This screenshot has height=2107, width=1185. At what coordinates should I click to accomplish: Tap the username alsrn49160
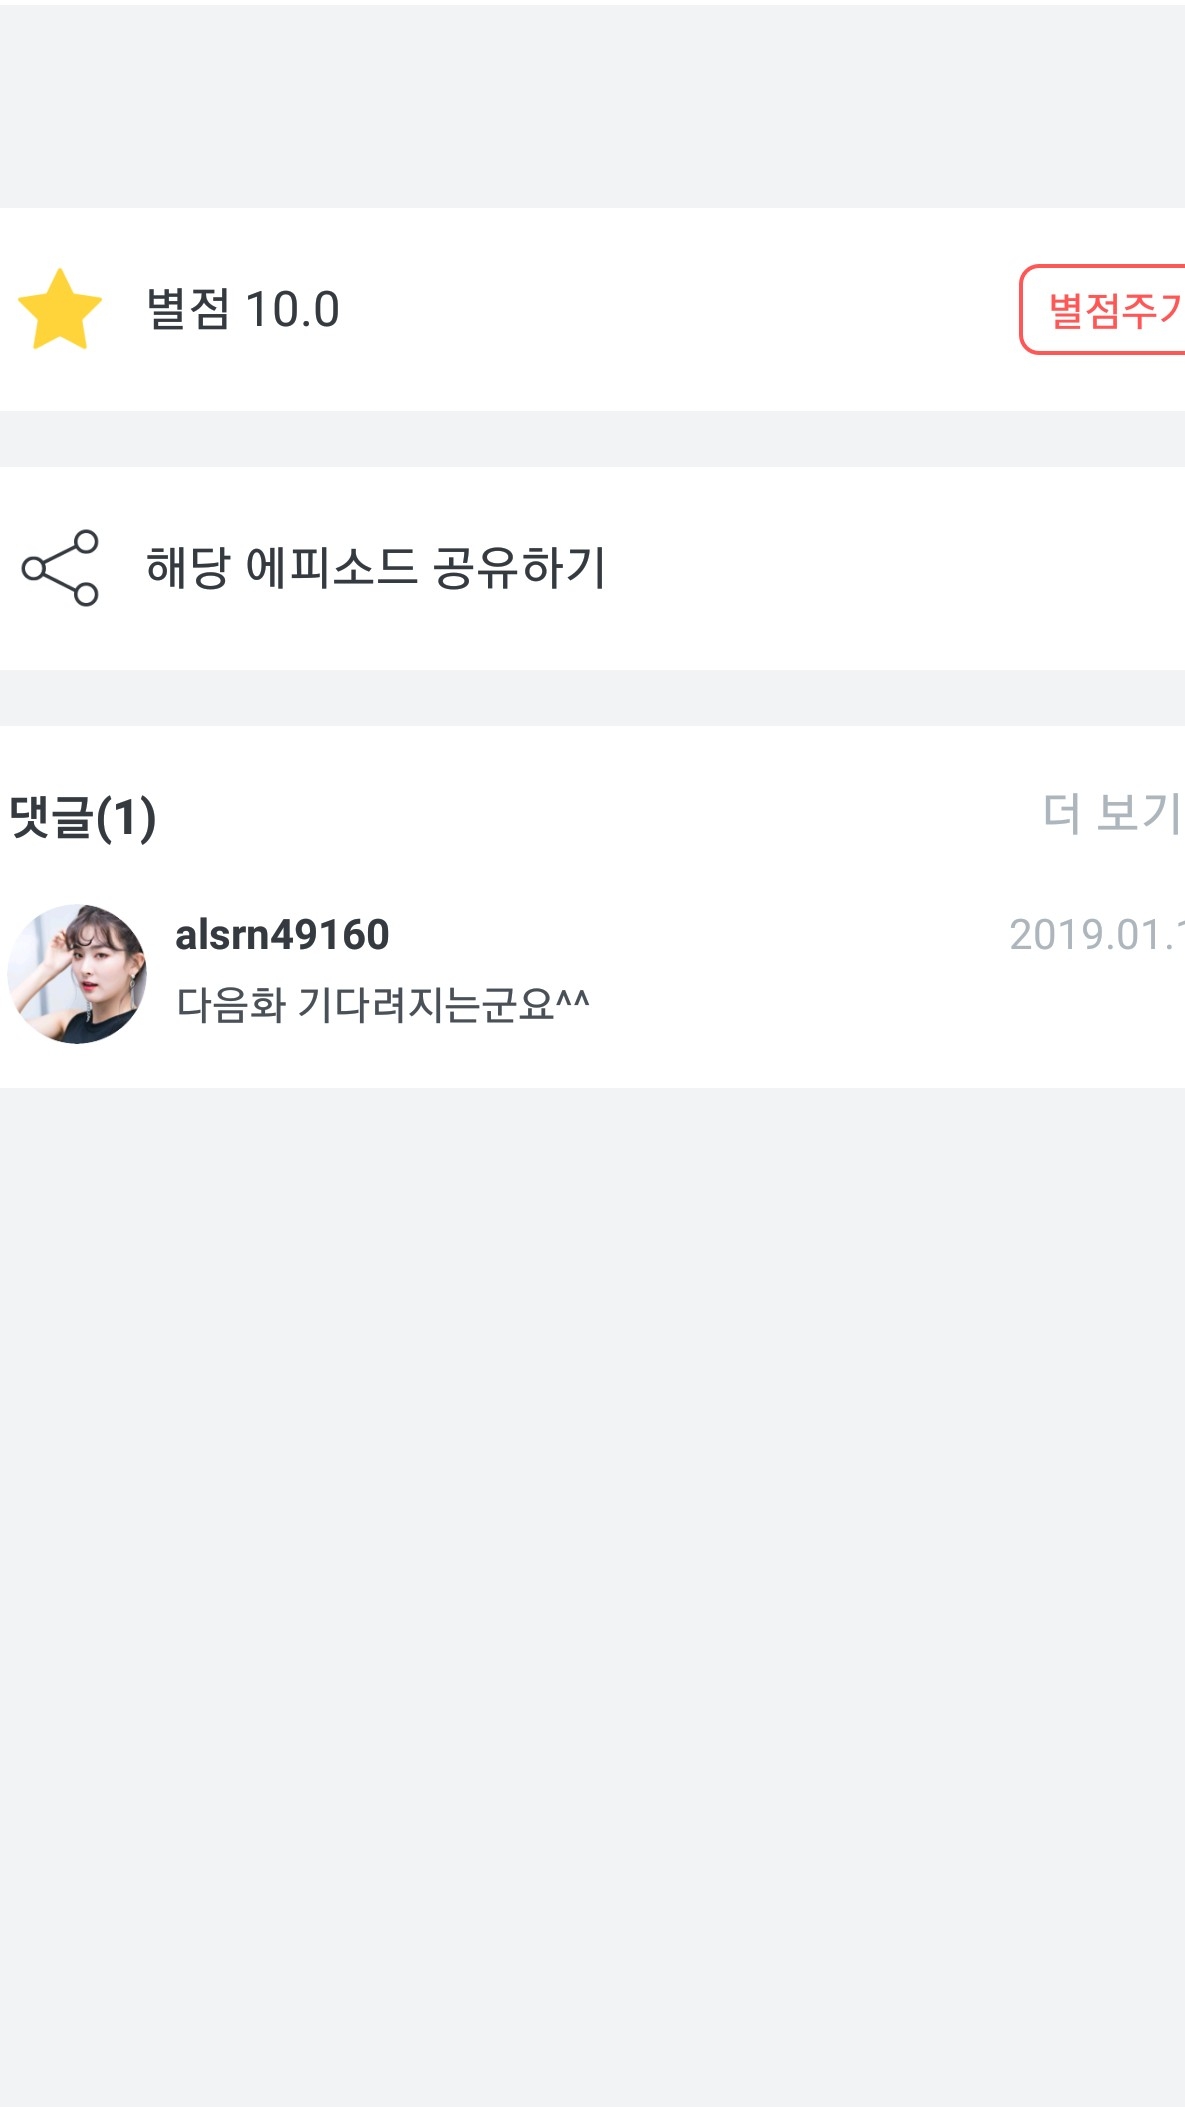tap(282, 935)
